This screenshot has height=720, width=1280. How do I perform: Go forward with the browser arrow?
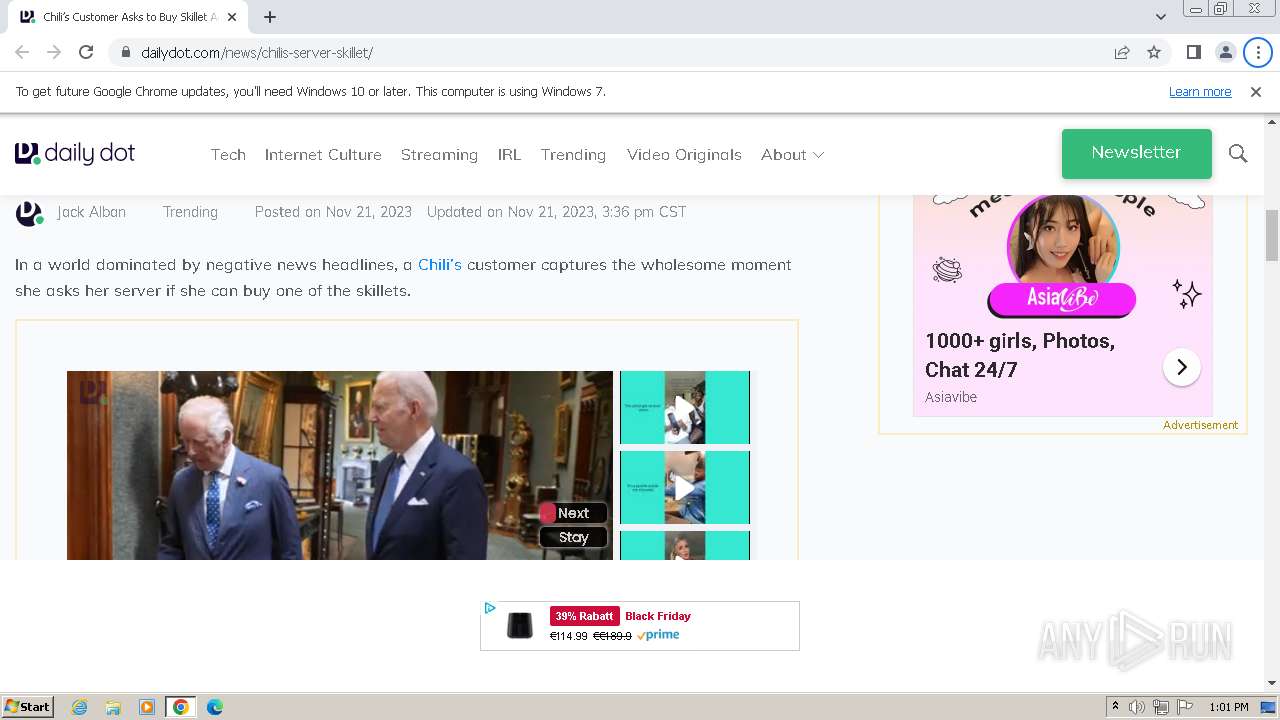tap(54, 52)
